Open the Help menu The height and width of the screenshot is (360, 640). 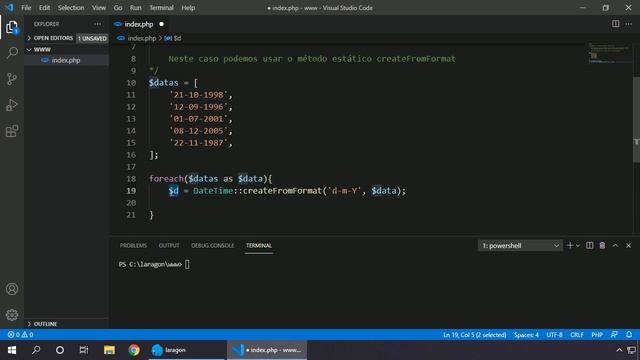(x=188, y=8)
